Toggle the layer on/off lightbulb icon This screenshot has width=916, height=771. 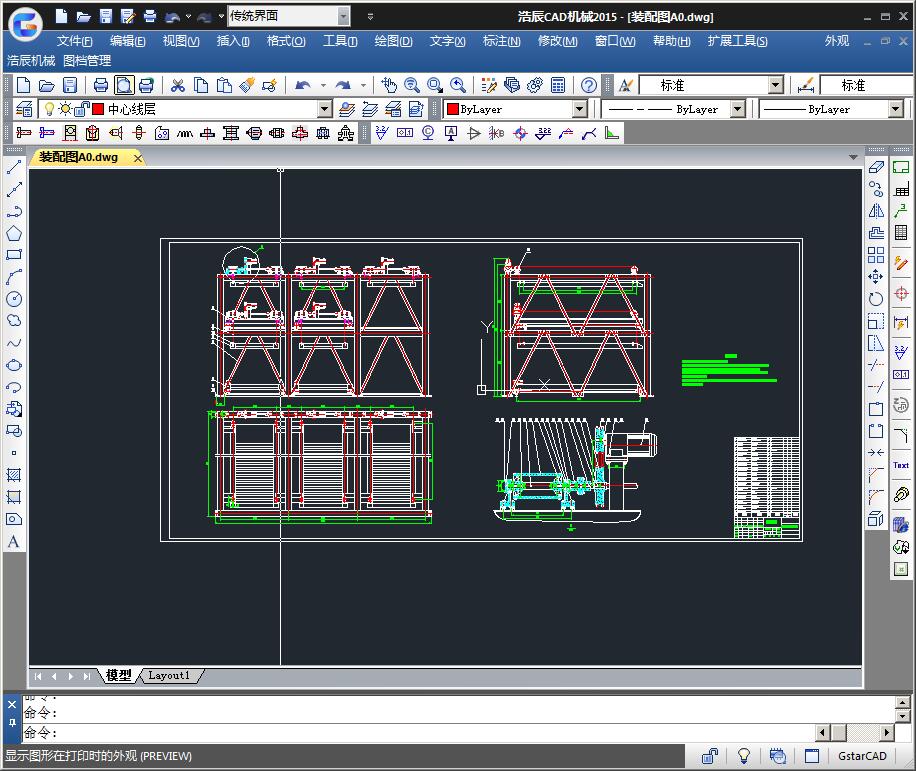48,109
